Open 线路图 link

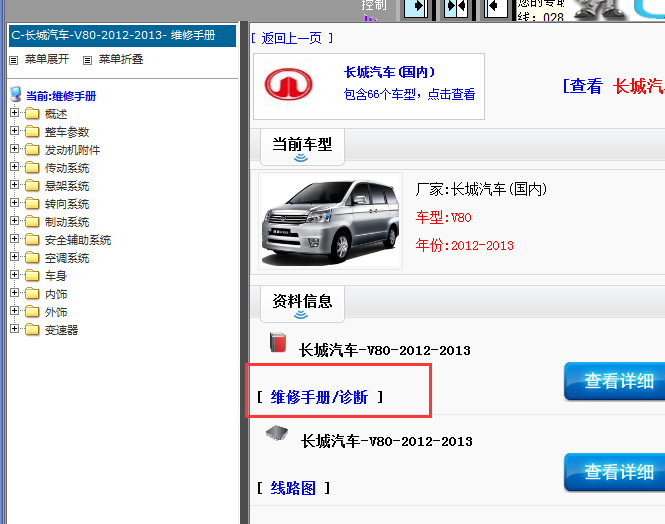click(x=293, y=488)
